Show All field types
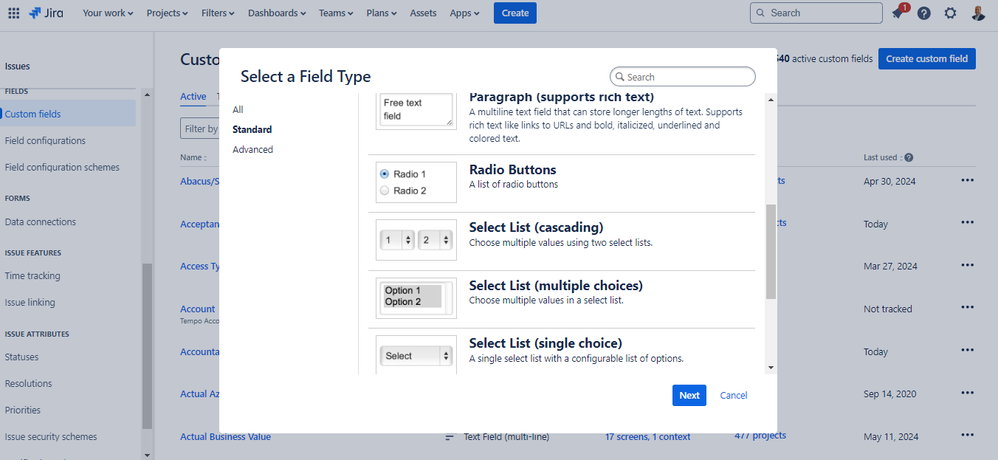This screenshot has width=998, height=460. point(238,110)
